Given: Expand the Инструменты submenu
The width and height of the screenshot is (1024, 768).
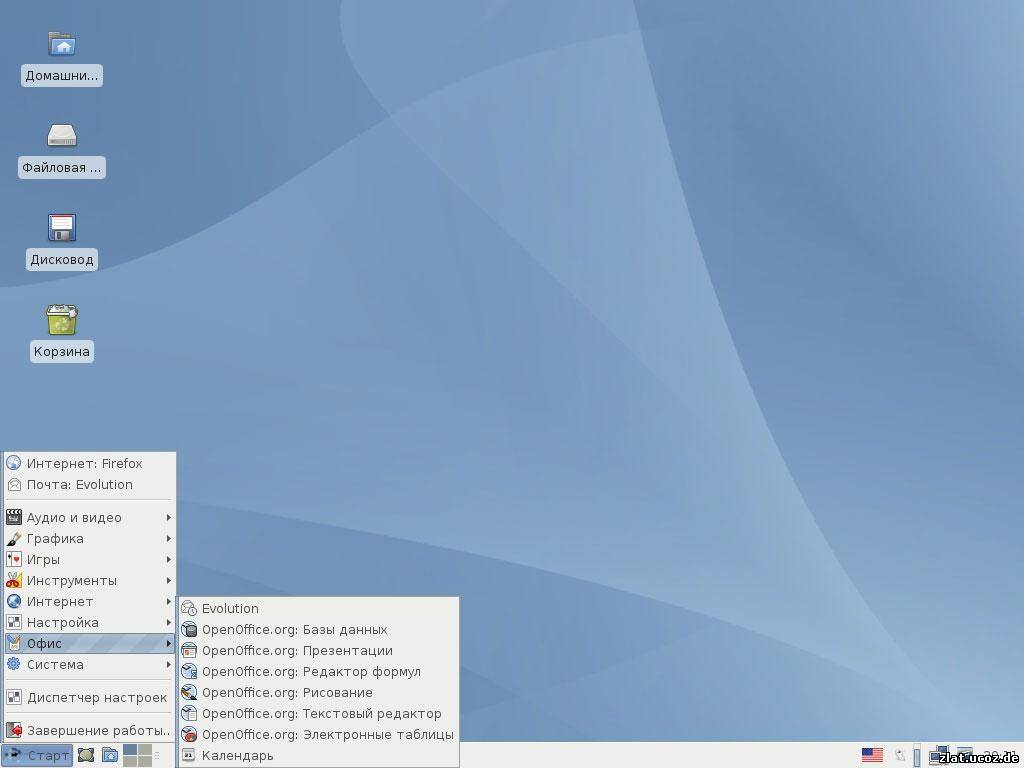Looking at the screenshot, I should pos(89,581).
